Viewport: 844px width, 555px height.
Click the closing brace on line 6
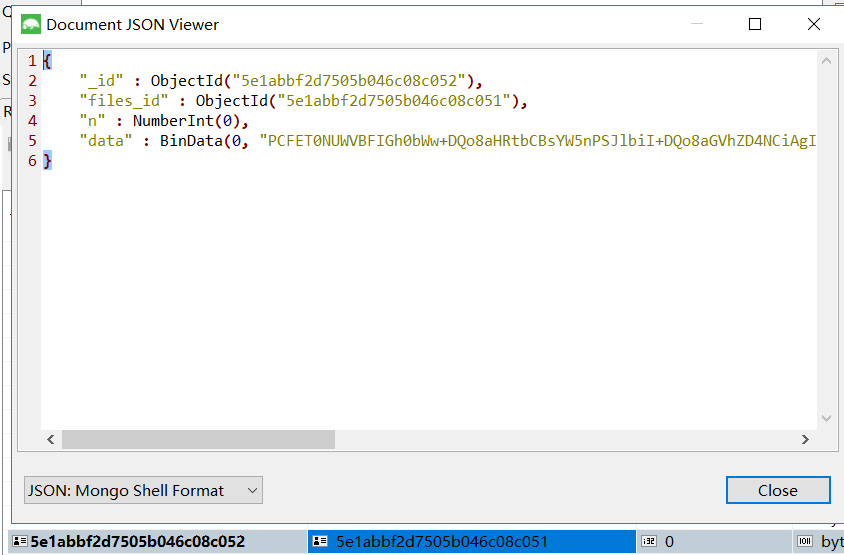[x=47, y=160]
